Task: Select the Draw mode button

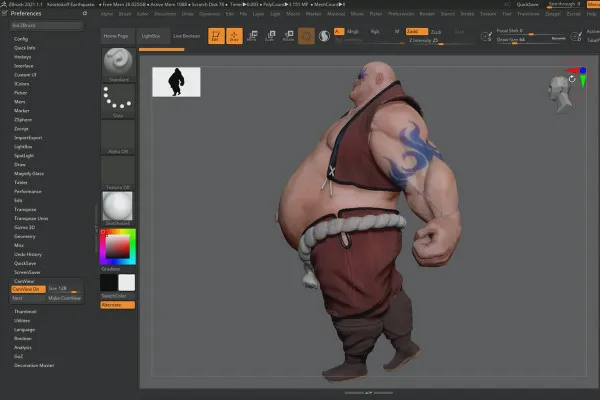Action: click(234, 36)
